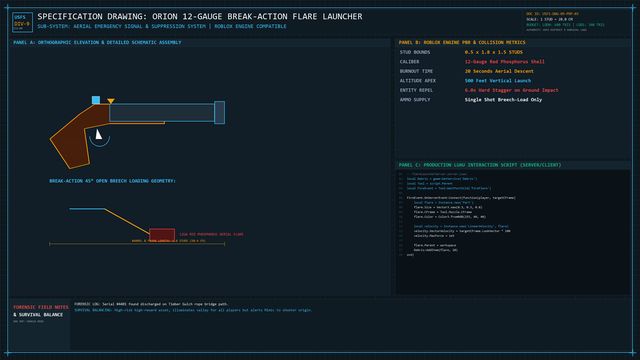
Task: Click the flare.Color = Color3.fromRGB code line
Action: [x=450, y=217]
